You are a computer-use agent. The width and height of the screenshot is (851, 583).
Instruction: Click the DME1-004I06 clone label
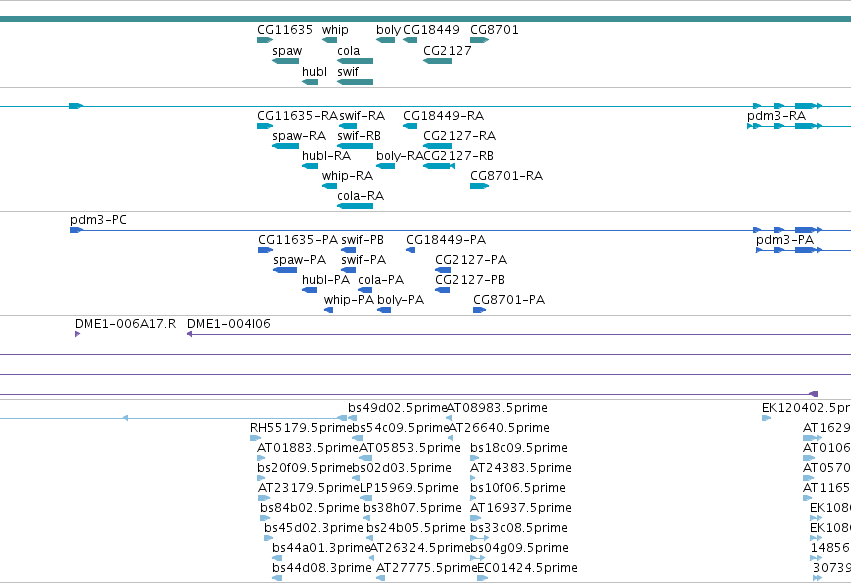(x=228, y=324)
